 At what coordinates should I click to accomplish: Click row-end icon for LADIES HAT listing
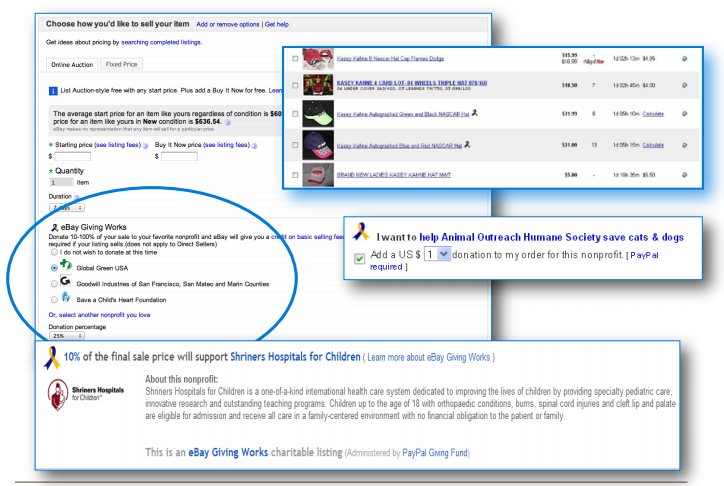click(684, 175)
